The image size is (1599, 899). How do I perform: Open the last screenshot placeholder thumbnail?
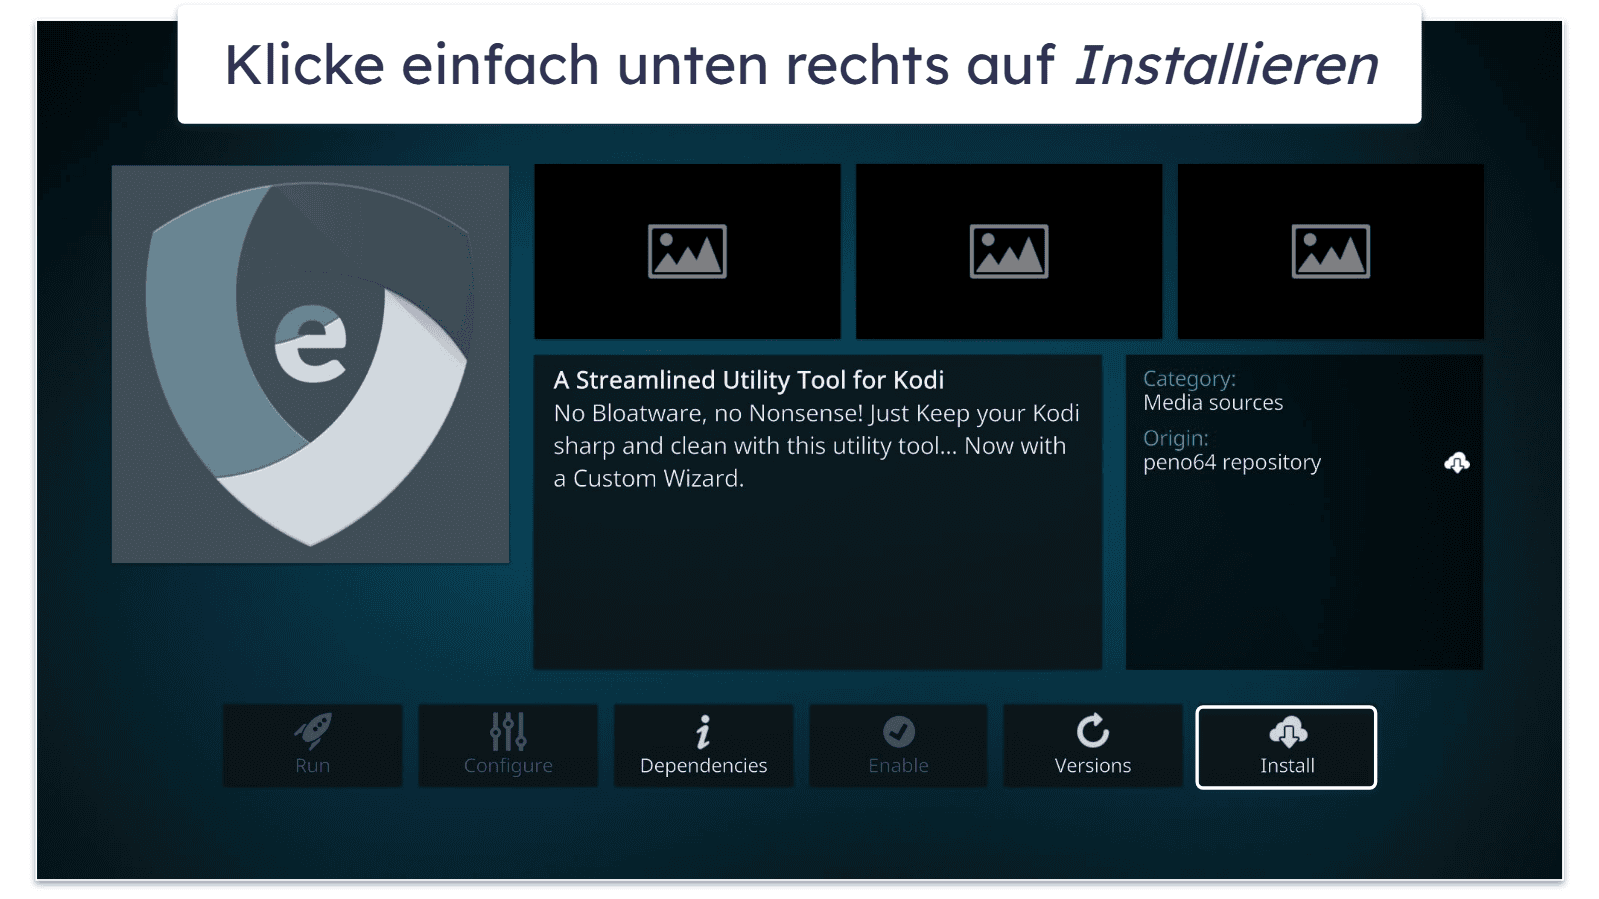[1331, 252]
